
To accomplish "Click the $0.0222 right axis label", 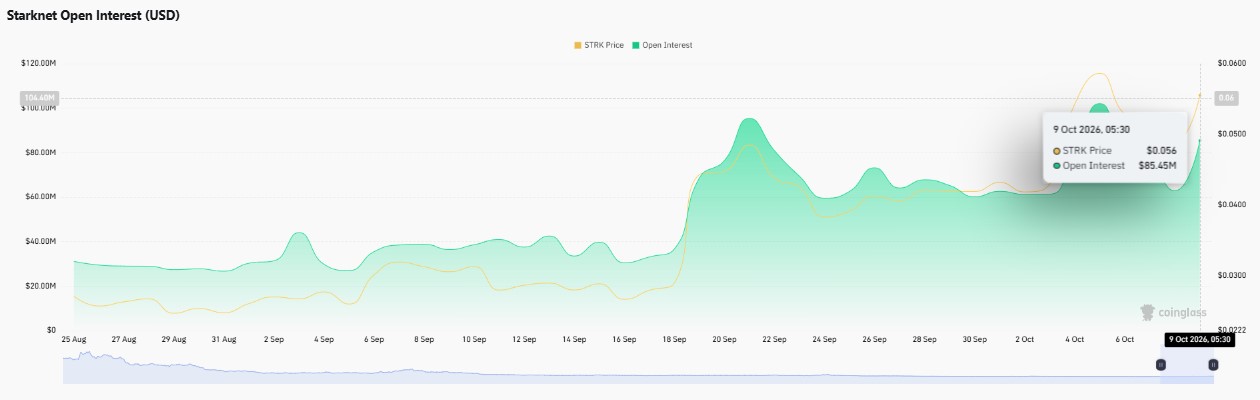I will [1232, 330].
